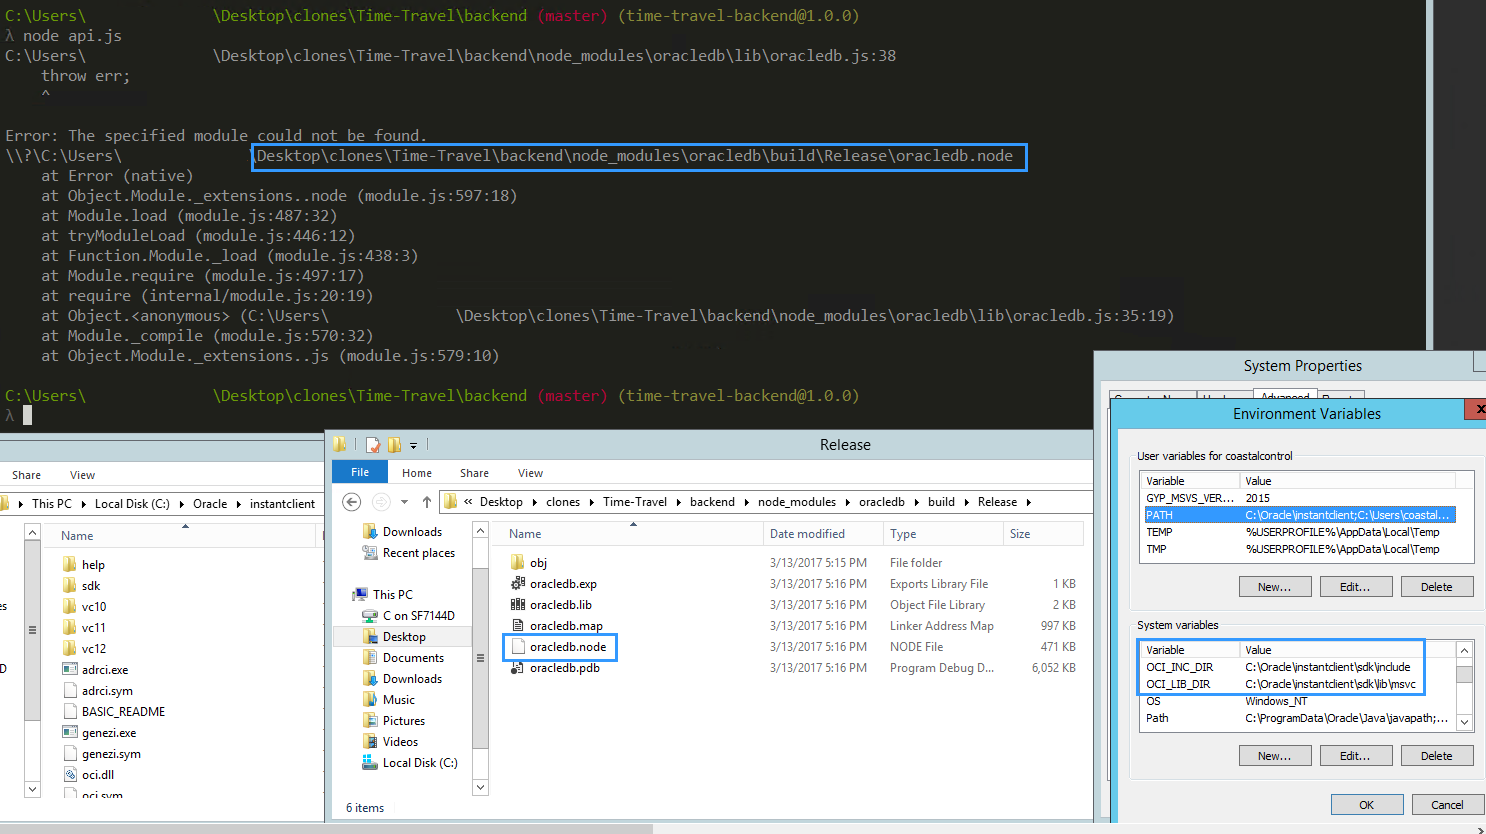Expand the arrow after backend breadcrumb
Viewport: 1486px width, 834px height.
pyautogui.click(x=746, y=502)
